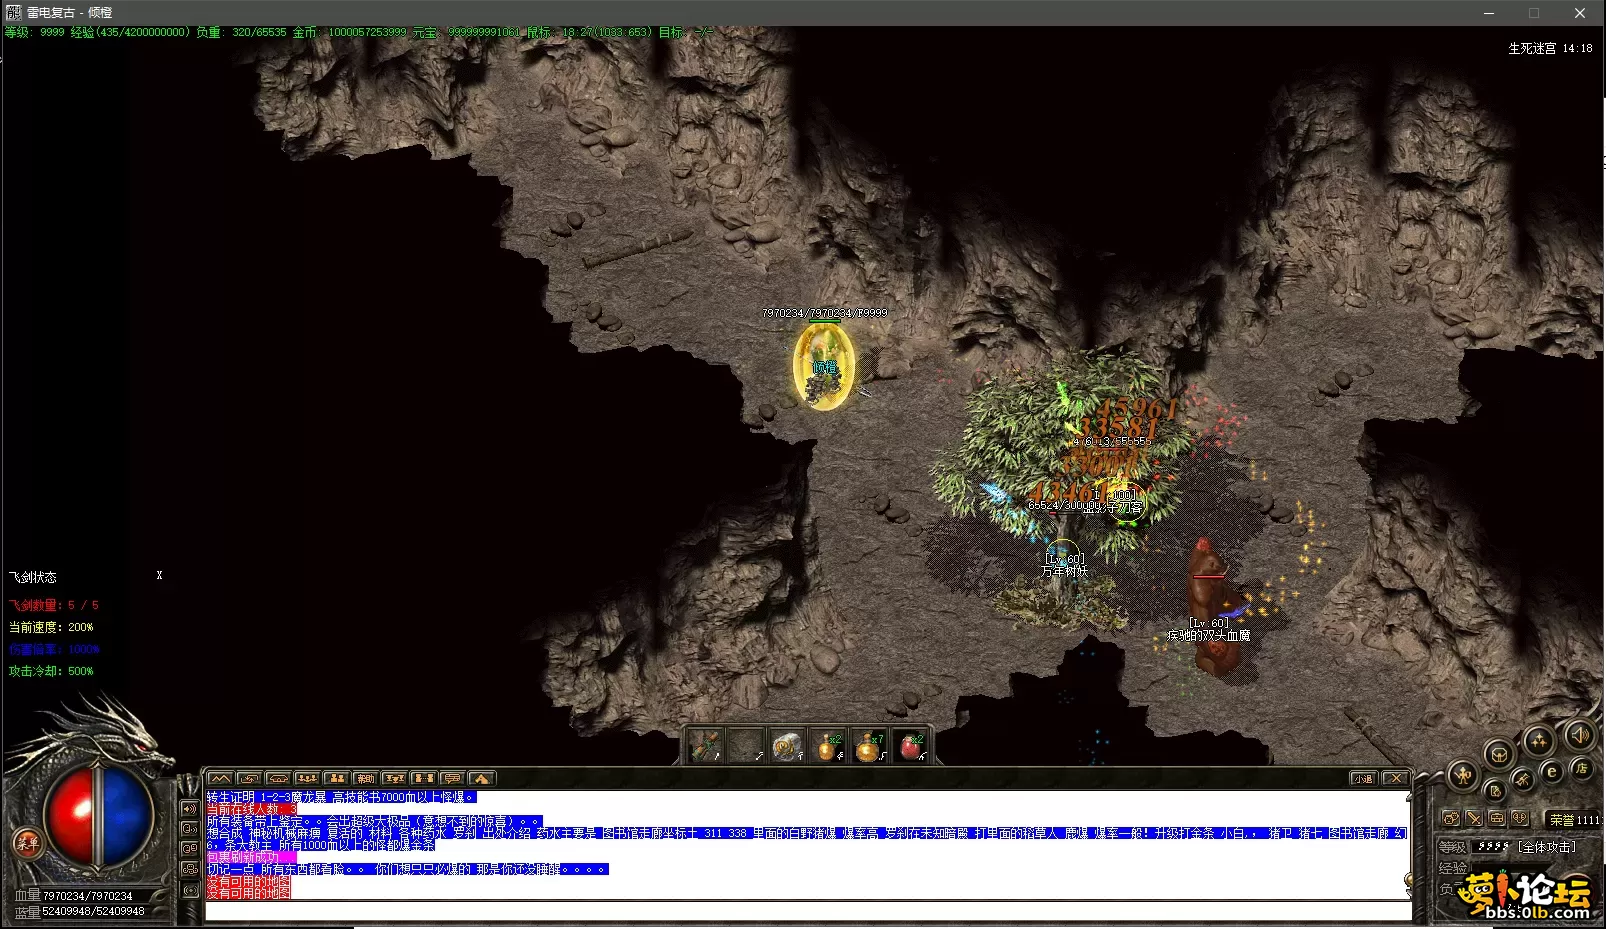Select the leftmost chat channel tab
This screenshot has width=1606, height=929.
pos(220,778)
